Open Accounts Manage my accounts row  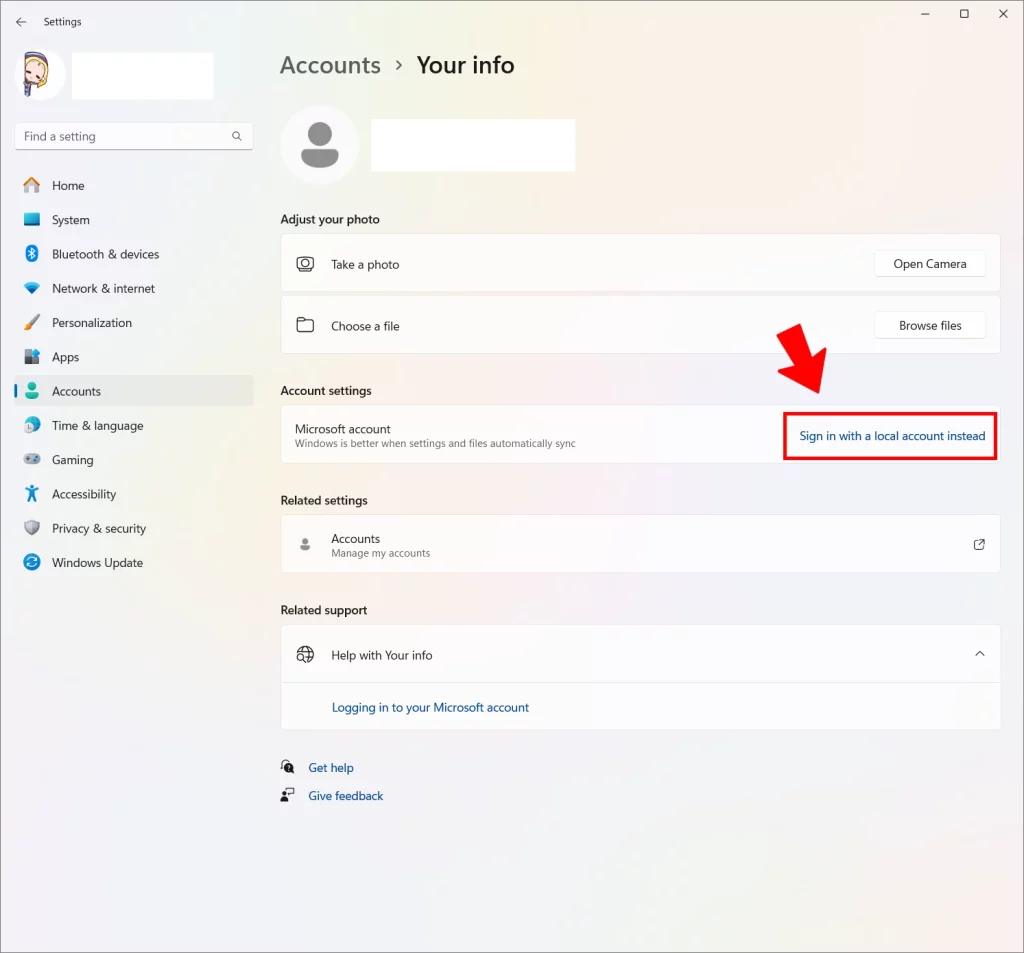point(640,544)
